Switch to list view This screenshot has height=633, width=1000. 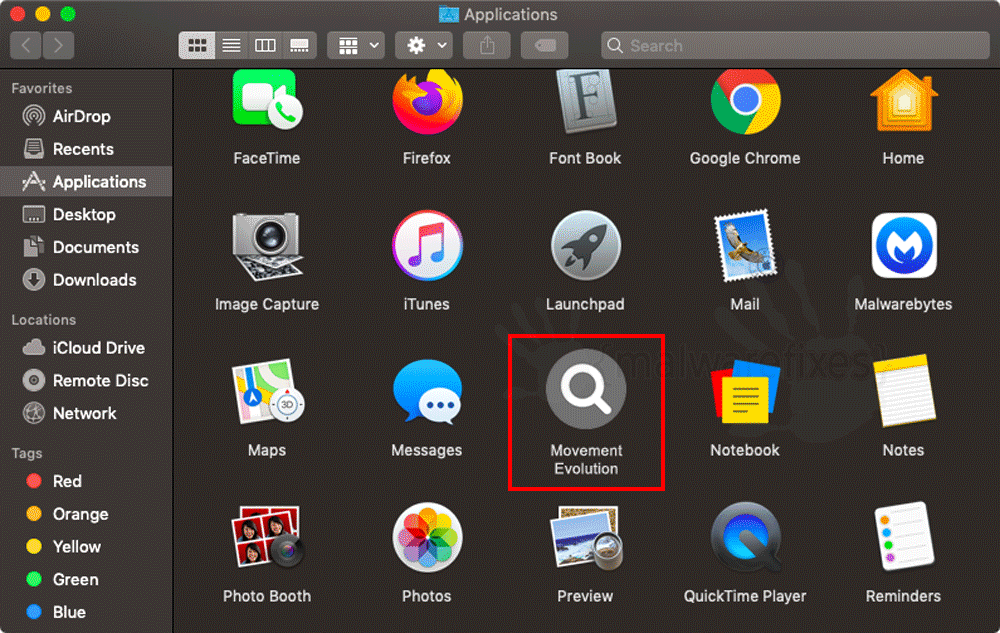tap(232, 45)
